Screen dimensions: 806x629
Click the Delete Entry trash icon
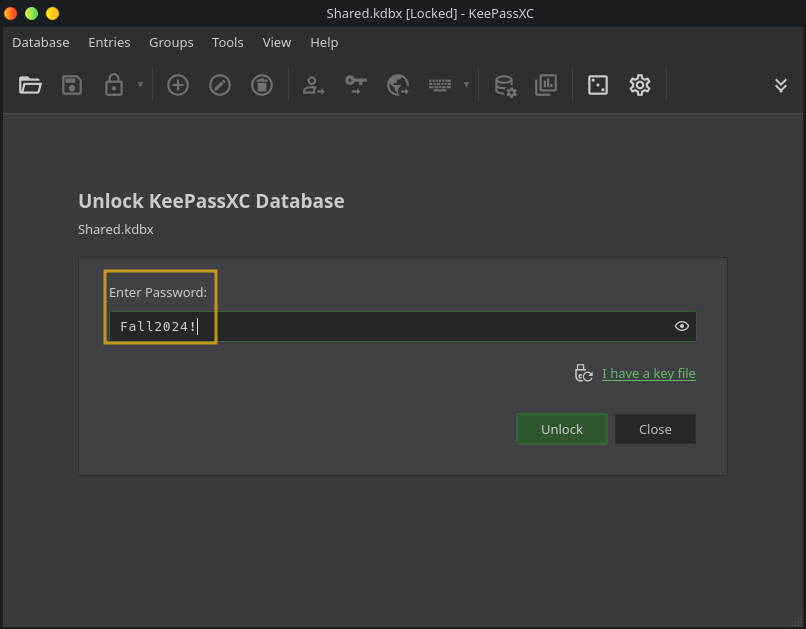[262, 85]
